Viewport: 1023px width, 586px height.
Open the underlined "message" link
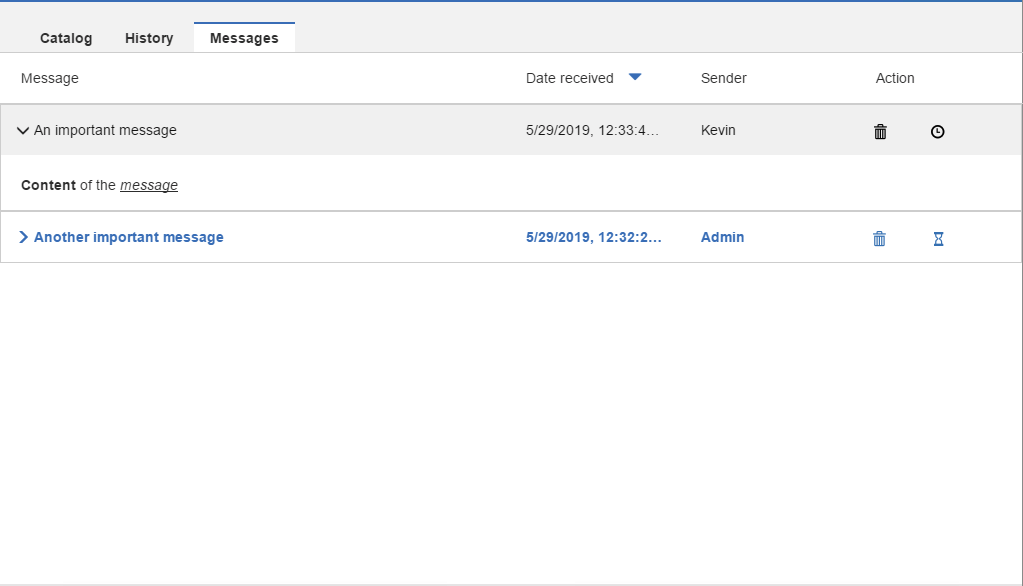[x=148, y=185]
